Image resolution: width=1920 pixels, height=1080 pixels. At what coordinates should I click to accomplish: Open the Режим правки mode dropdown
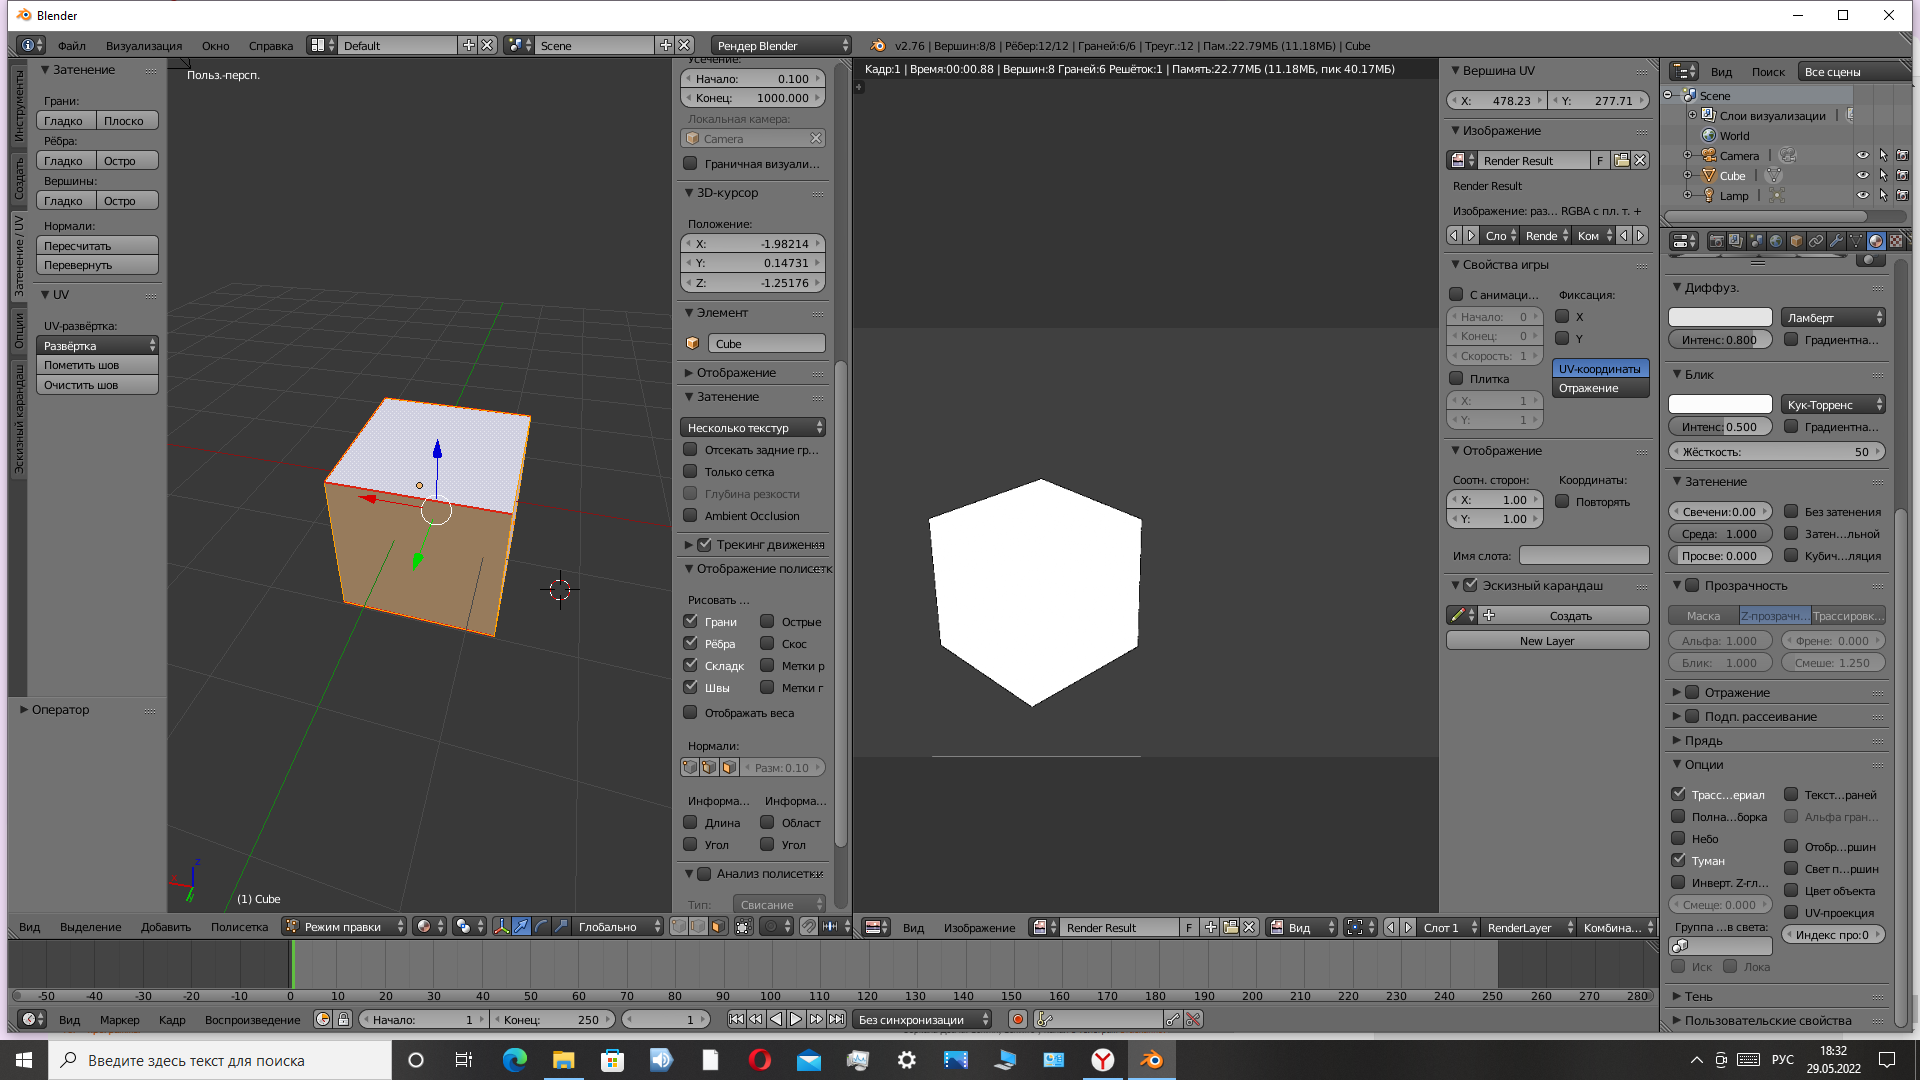(344, 927)
